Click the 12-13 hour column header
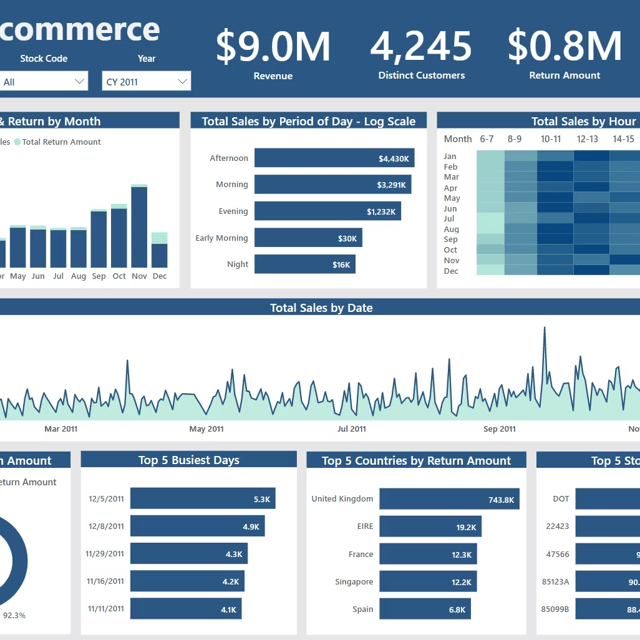The image size is (640, 640). tap(587, 139)
